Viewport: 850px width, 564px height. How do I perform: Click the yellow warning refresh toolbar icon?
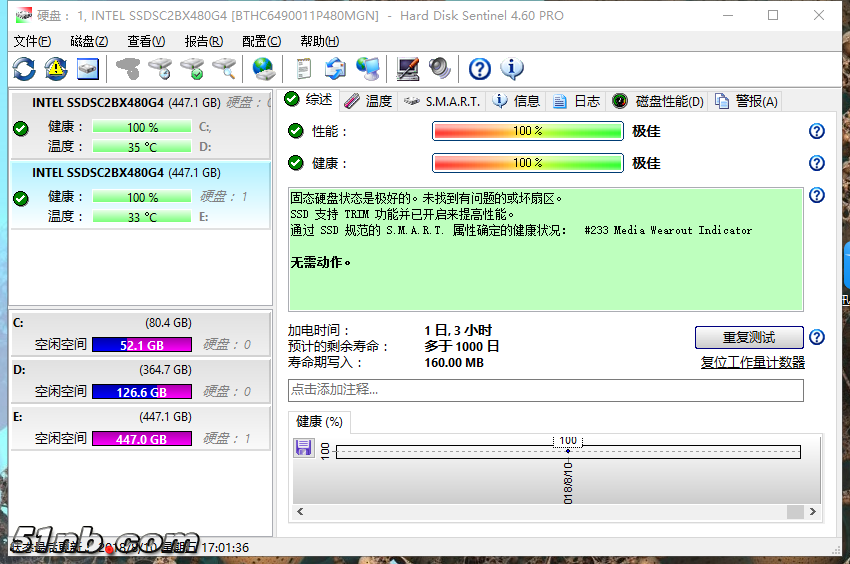(x=56, y=68)
